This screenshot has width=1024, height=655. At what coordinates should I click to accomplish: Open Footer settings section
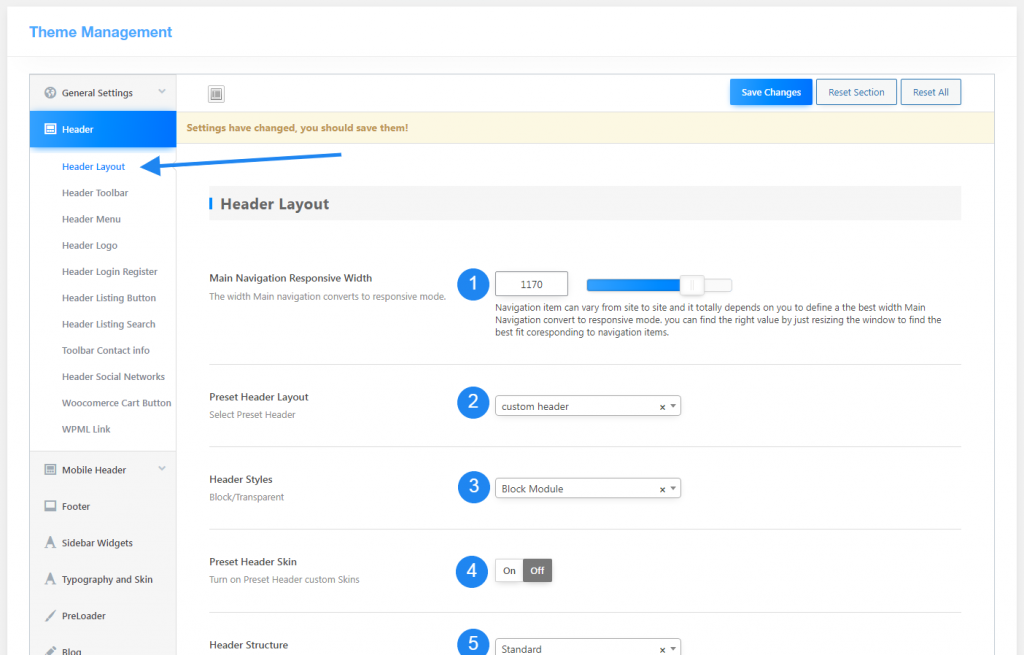point(103,506)
